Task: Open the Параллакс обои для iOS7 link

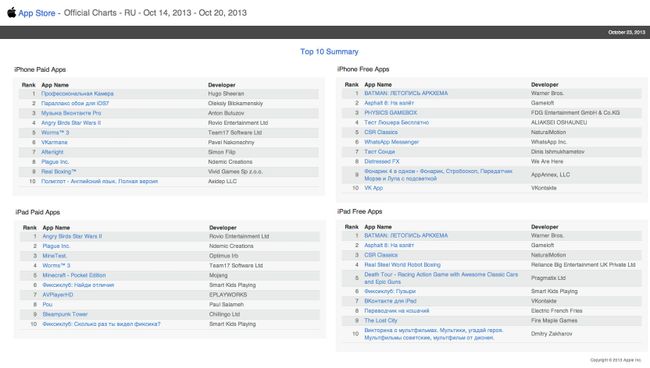Action: [75, 103]
